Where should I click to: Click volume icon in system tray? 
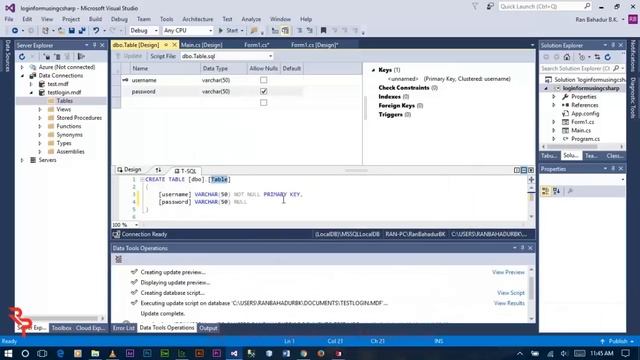click(x=564, y=353)
